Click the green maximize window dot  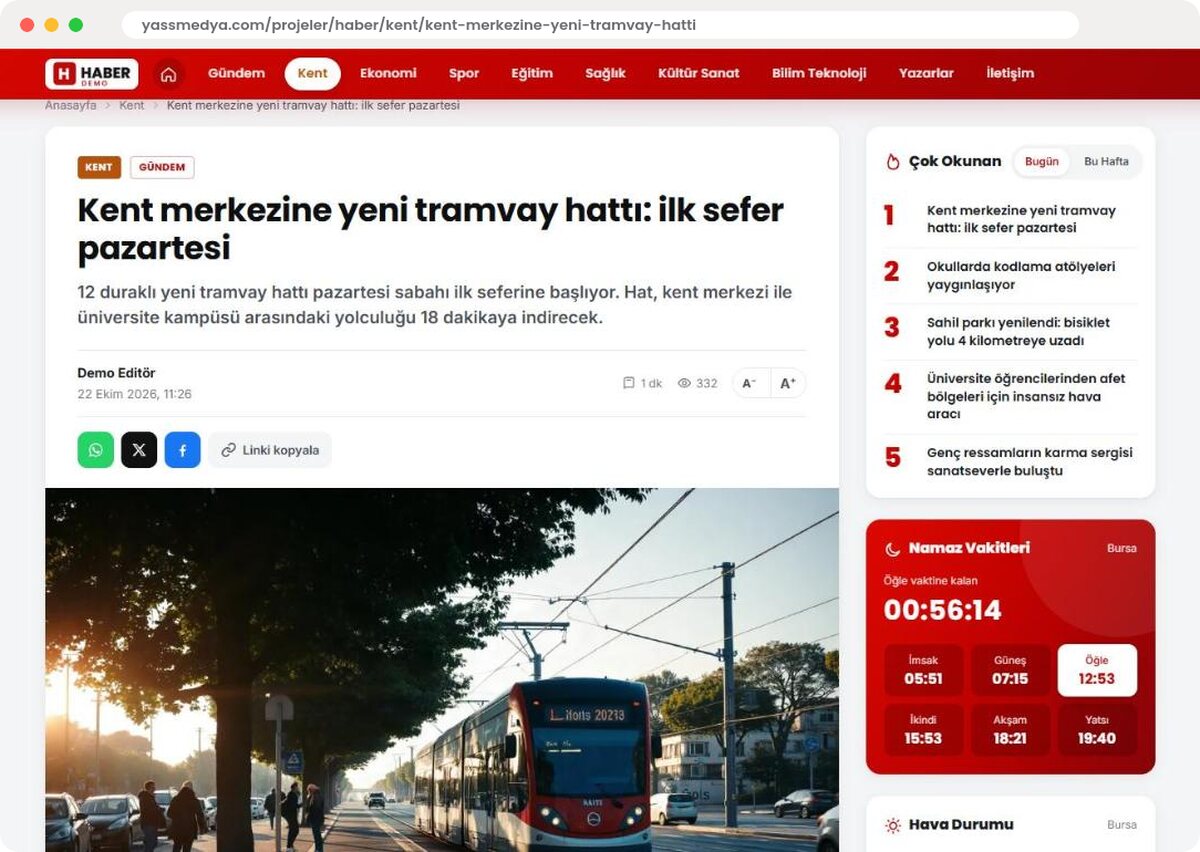tap(76, 25)
